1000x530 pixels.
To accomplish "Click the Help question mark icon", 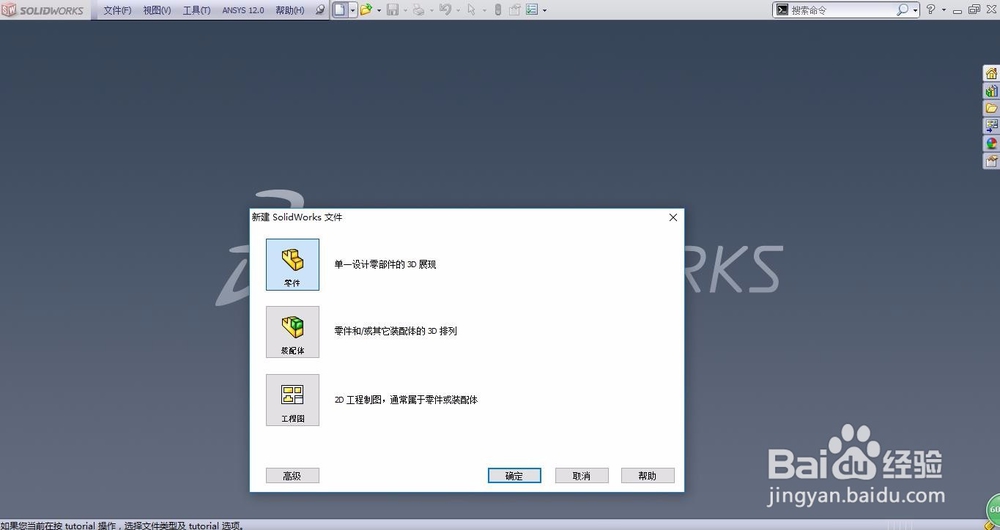I will pyautogui.click(x=930, y=10).
